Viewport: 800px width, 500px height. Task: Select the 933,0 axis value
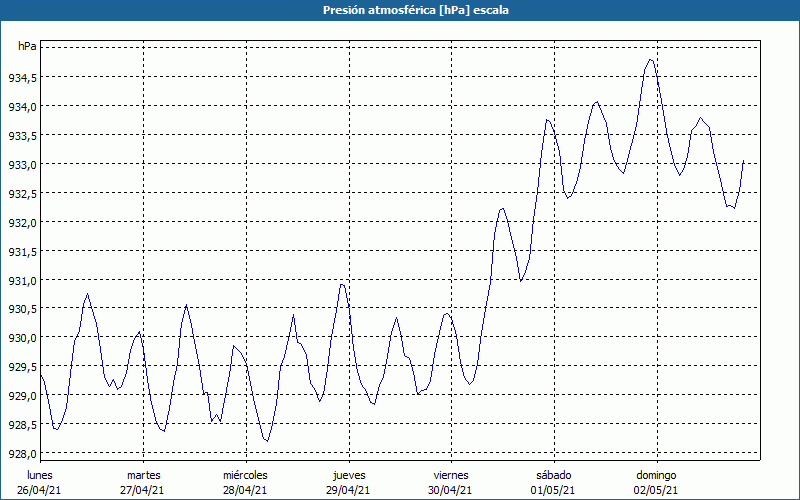22,165
